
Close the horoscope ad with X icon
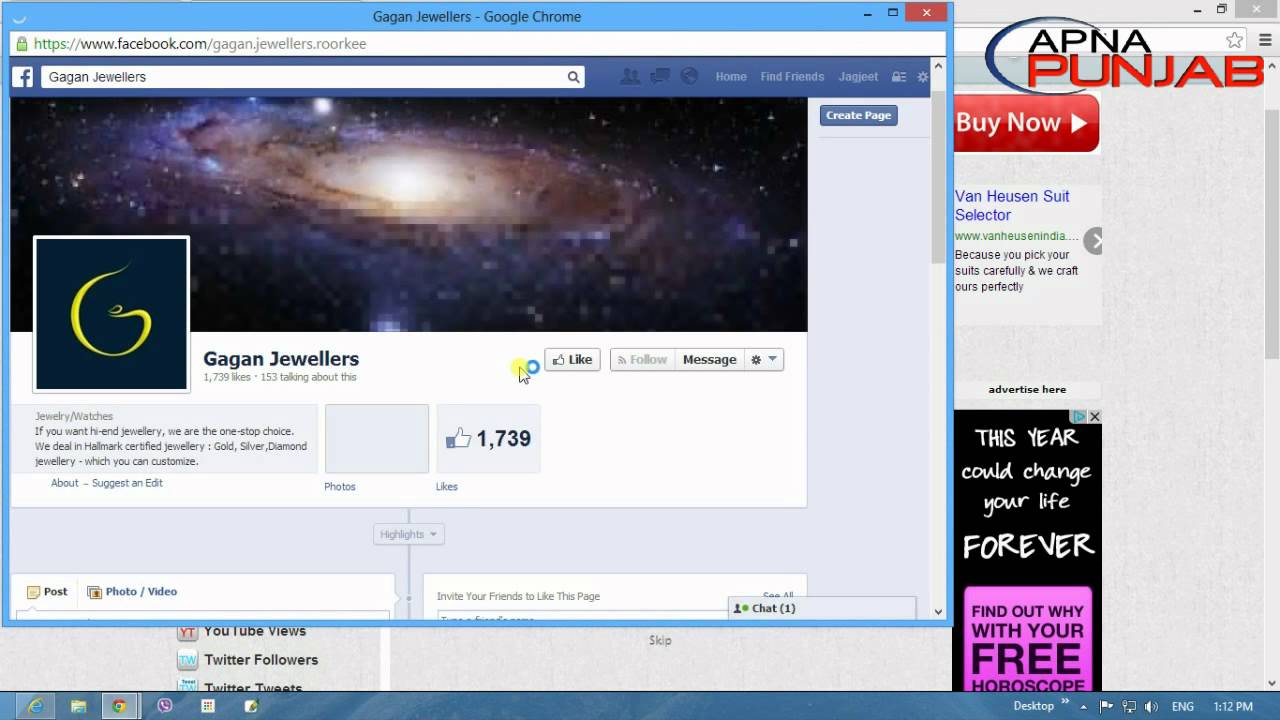[x=1095, y=416]
